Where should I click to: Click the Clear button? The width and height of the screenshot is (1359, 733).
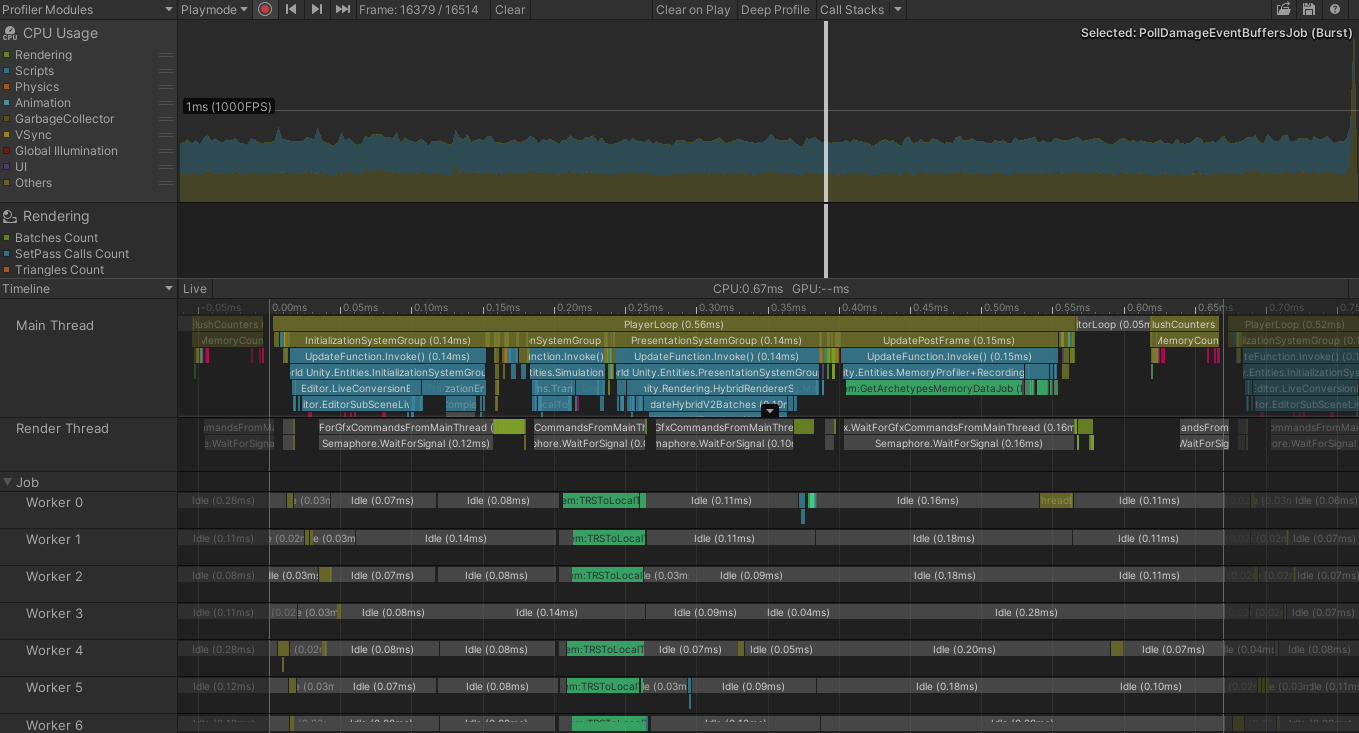click(510, 9)
